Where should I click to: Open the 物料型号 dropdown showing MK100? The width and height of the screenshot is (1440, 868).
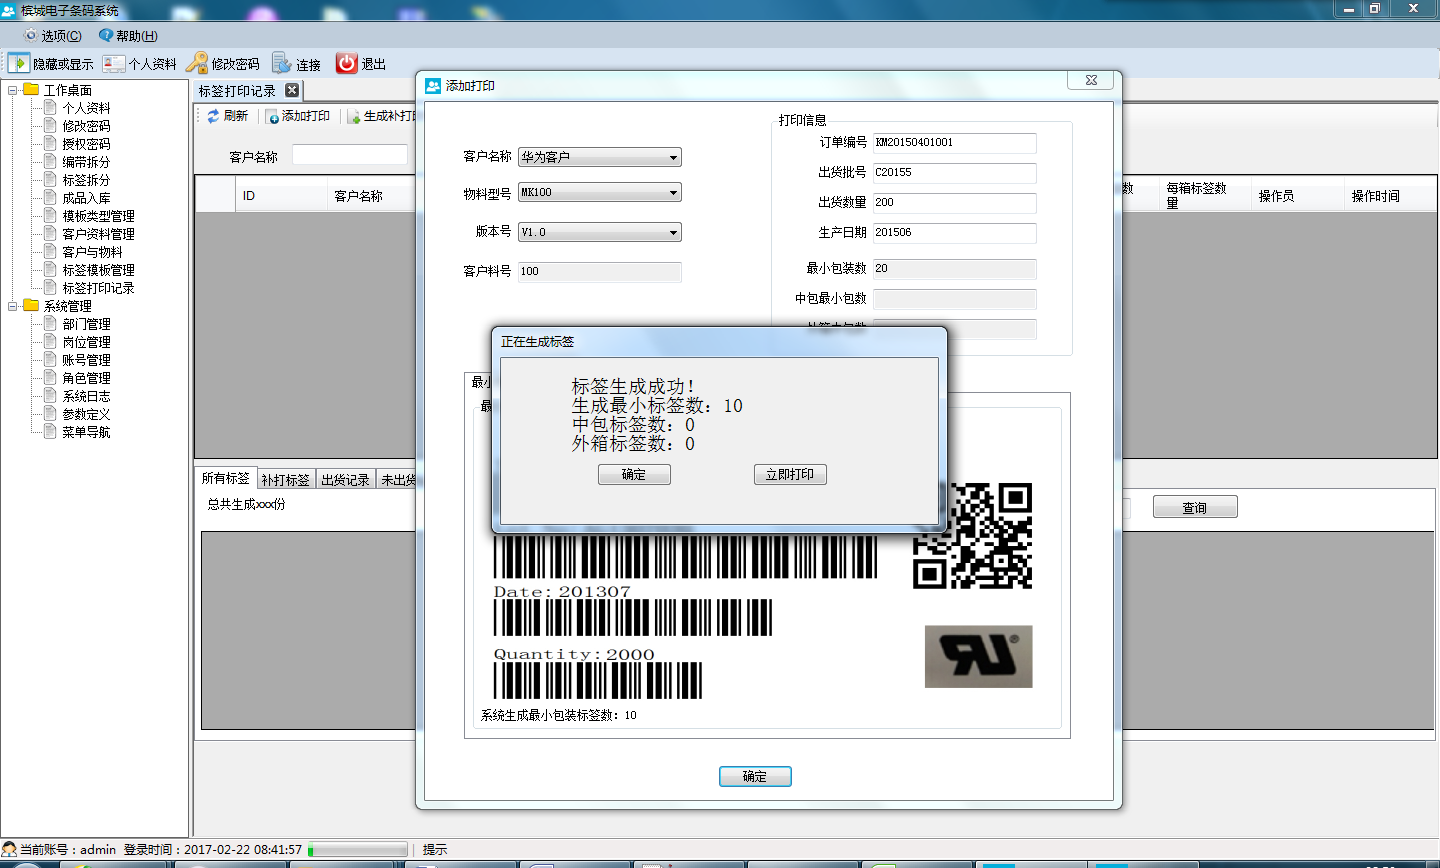[x=673, y=193]
